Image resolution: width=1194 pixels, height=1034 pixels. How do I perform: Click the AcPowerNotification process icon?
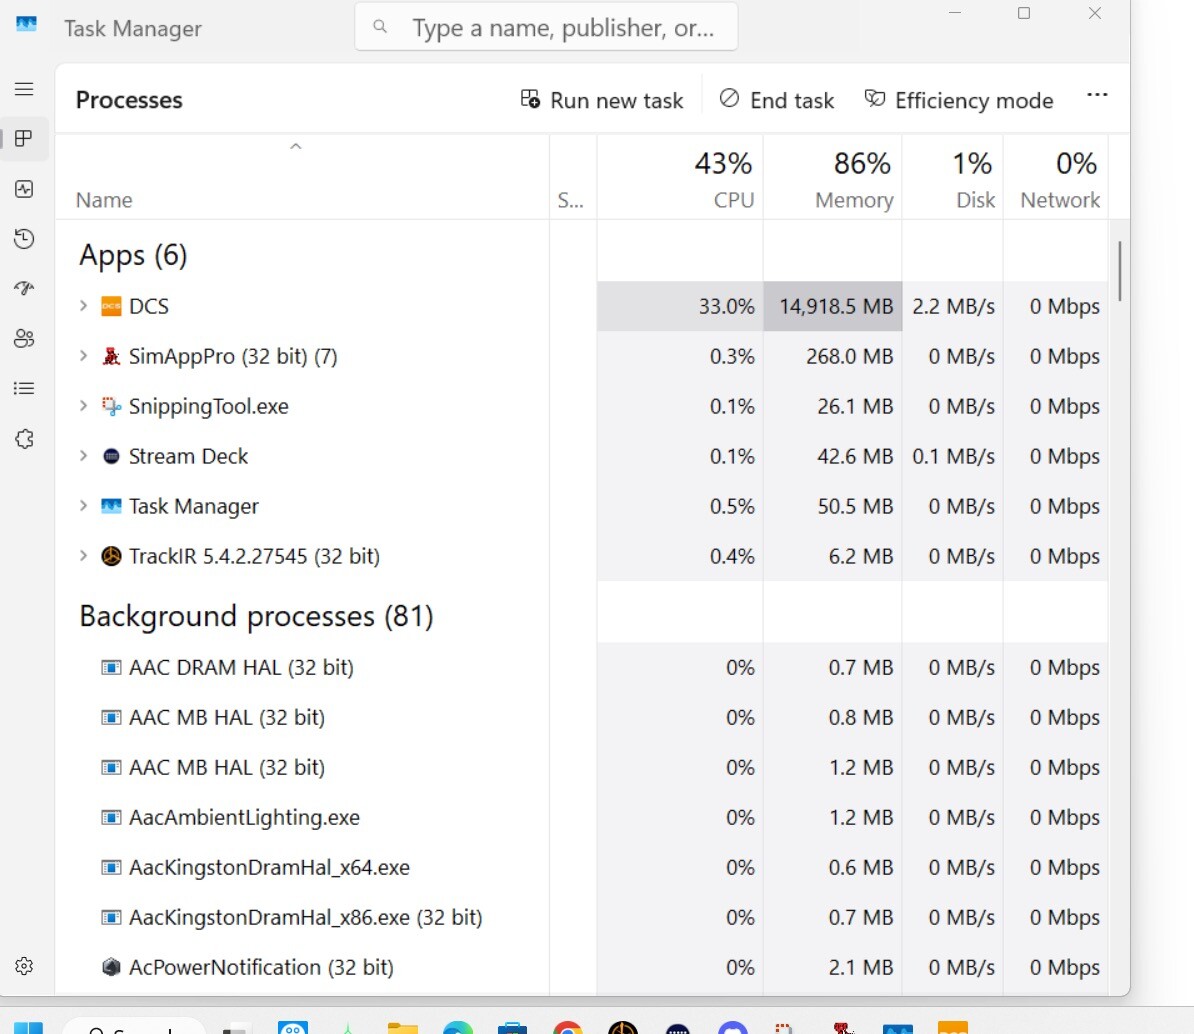pyautogui.click(x=111, y=968)
